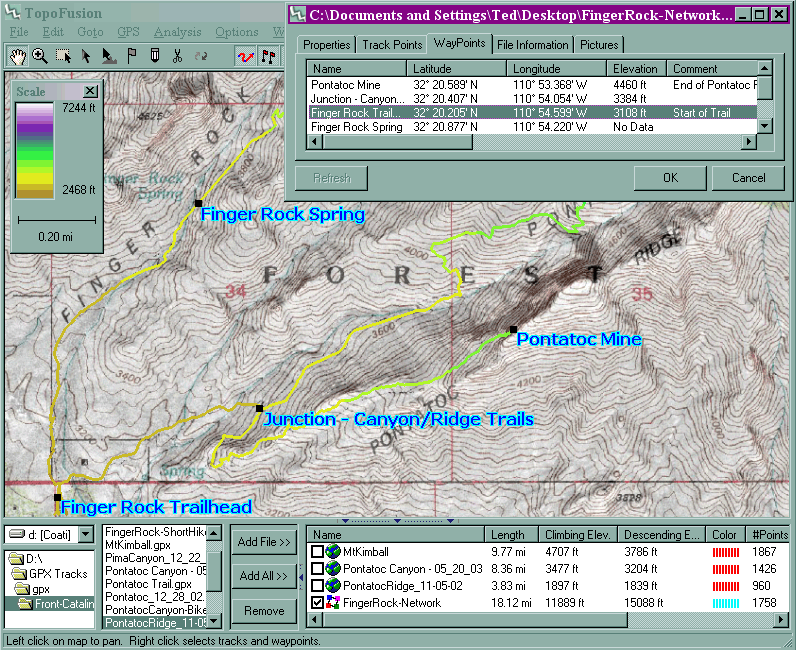Screen dimensions: 796x650
Task: Switch to the File Information tab
Action: click(x=533, y=45)
